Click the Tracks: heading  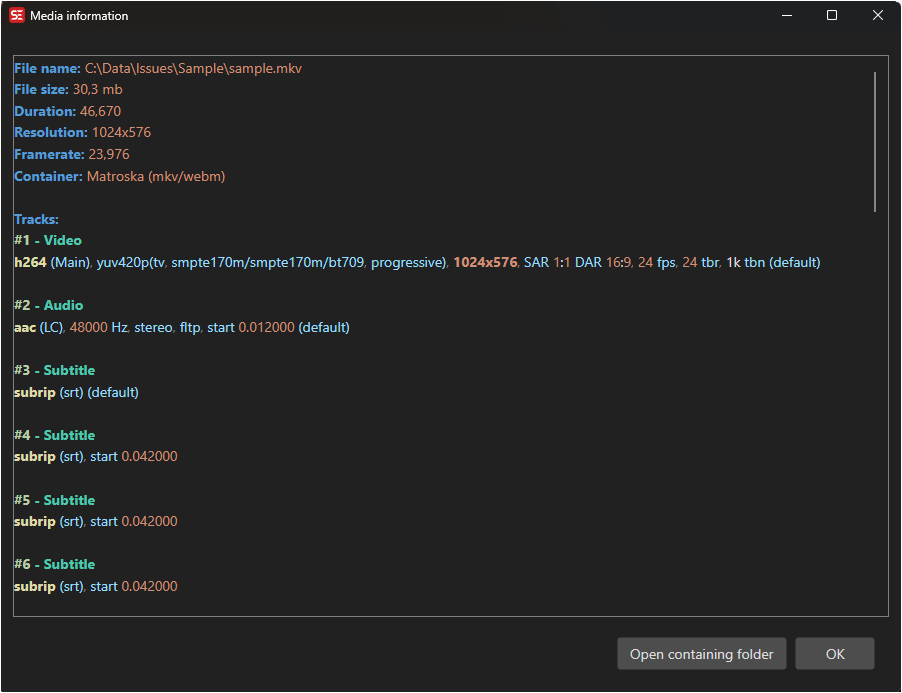[36, 219]
